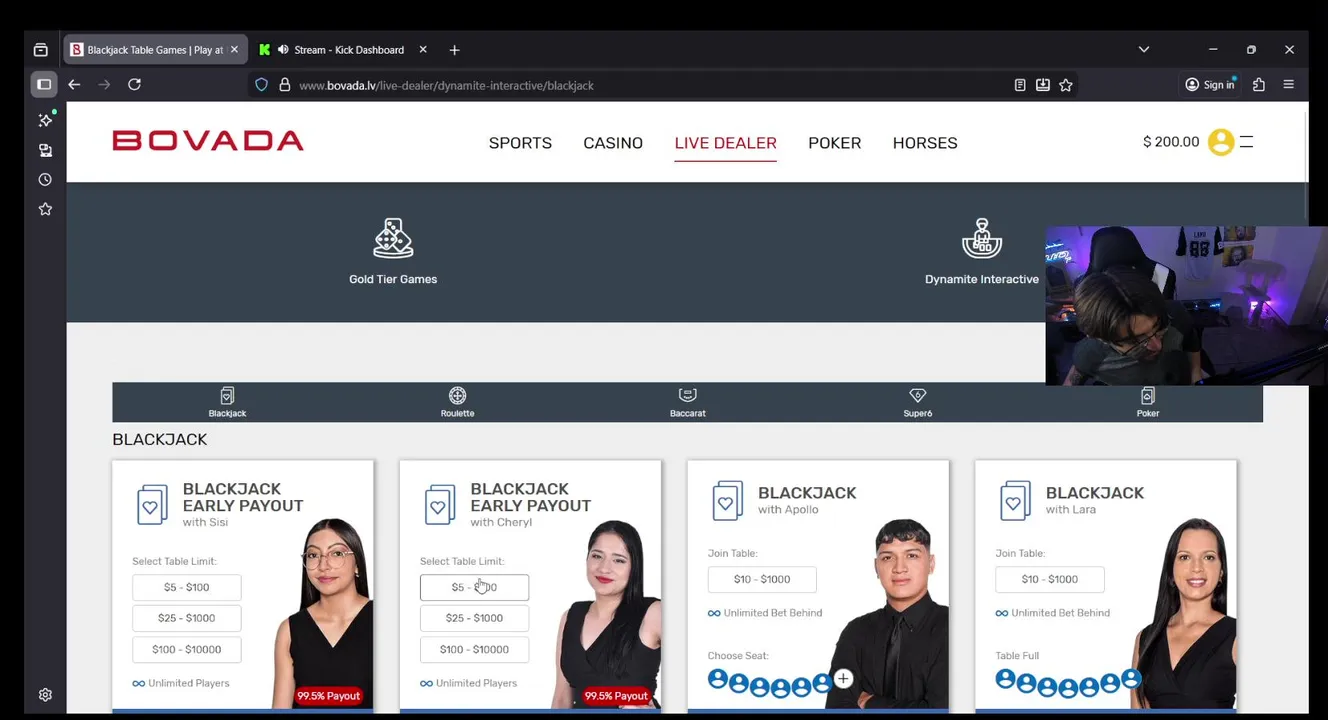This screenshot has height=720, width=1328.
Task: Go to the POKER section
Action: (x=834, y=143)
